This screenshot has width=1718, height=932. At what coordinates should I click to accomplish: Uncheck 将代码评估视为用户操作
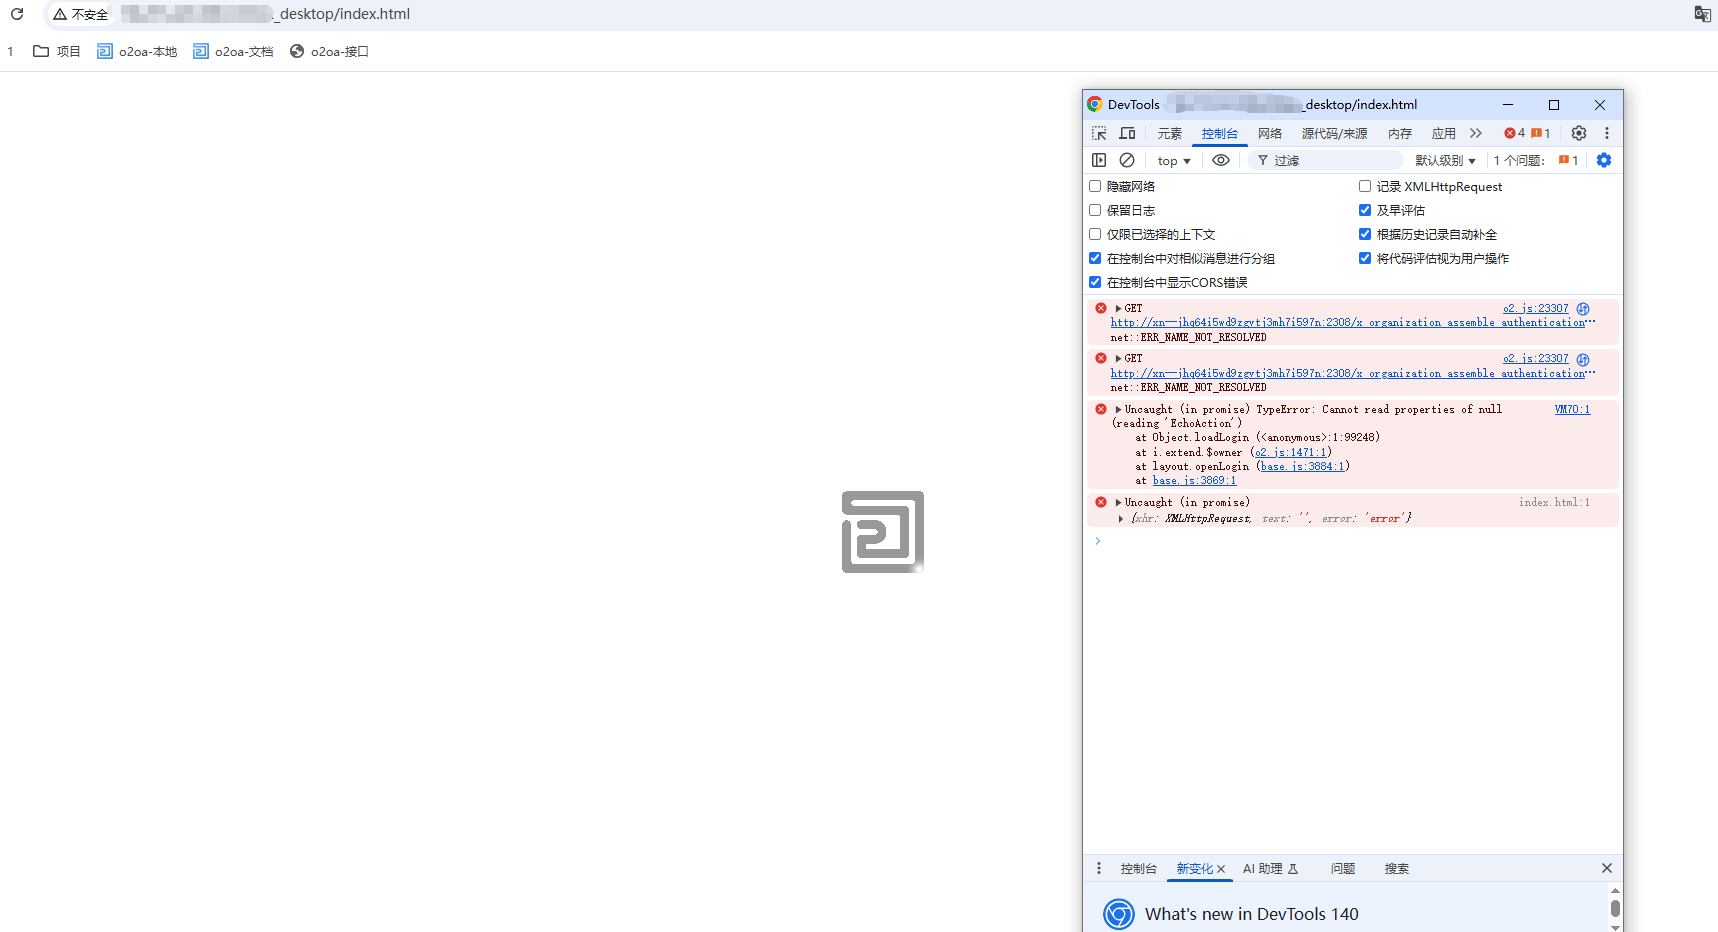pos(1365,258)
